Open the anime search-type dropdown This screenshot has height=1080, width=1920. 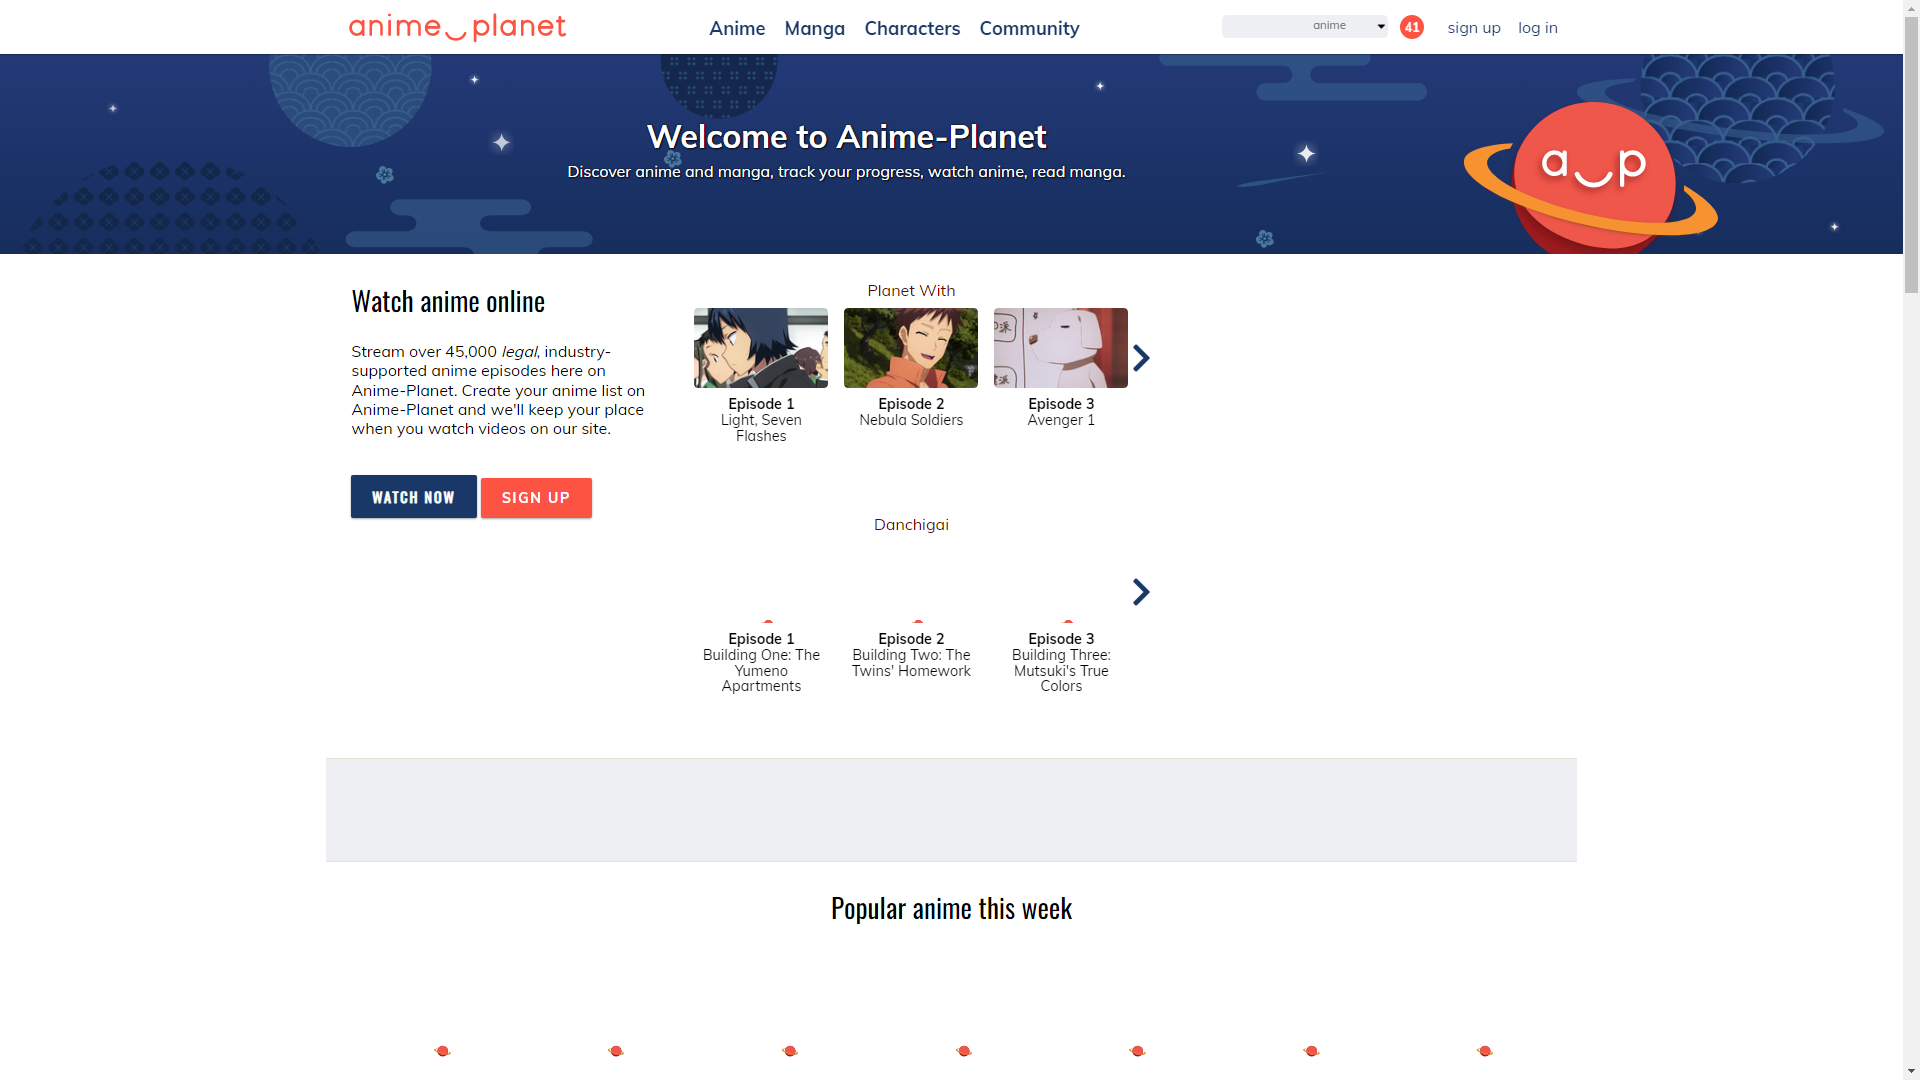coord(1348,26)
